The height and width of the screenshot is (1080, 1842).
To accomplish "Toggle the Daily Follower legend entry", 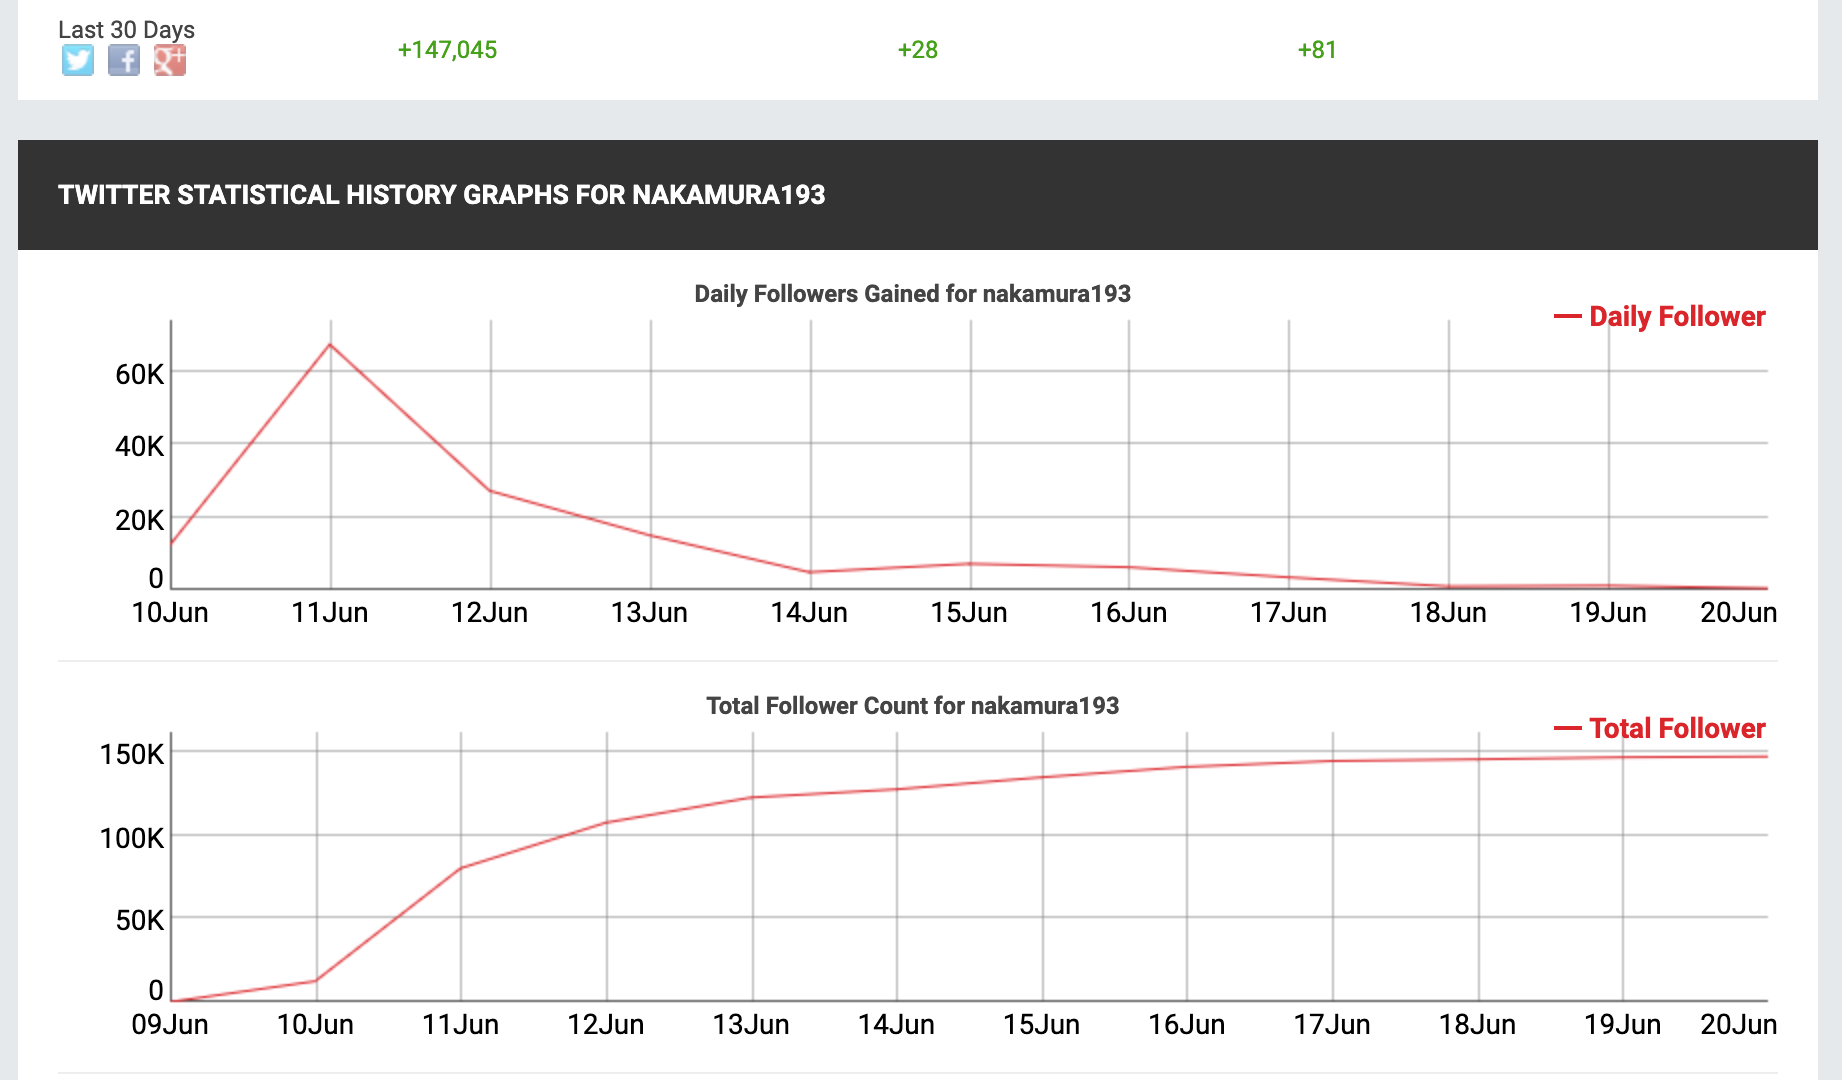I will pos(1659,316).
